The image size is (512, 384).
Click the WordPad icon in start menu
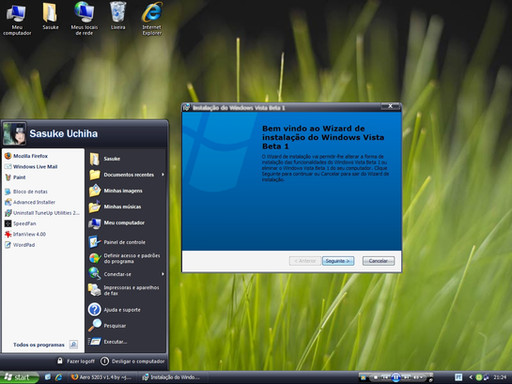(8, 245)
